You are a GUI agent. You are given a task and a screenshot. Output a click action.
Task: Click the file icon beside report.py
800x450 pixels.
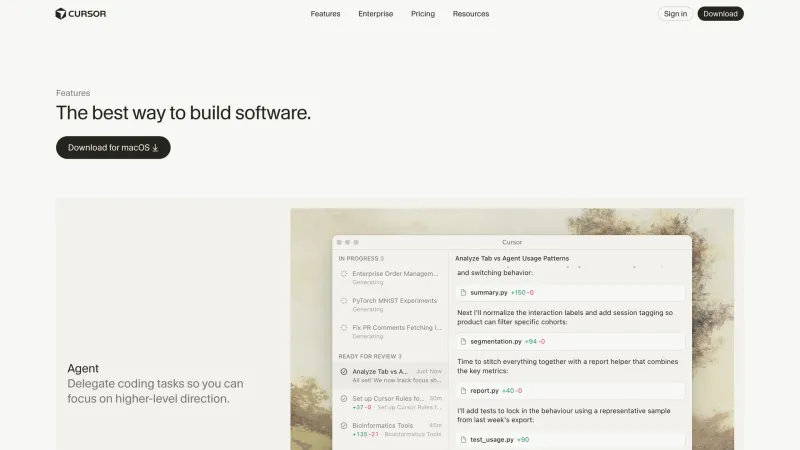pos(463,391)
